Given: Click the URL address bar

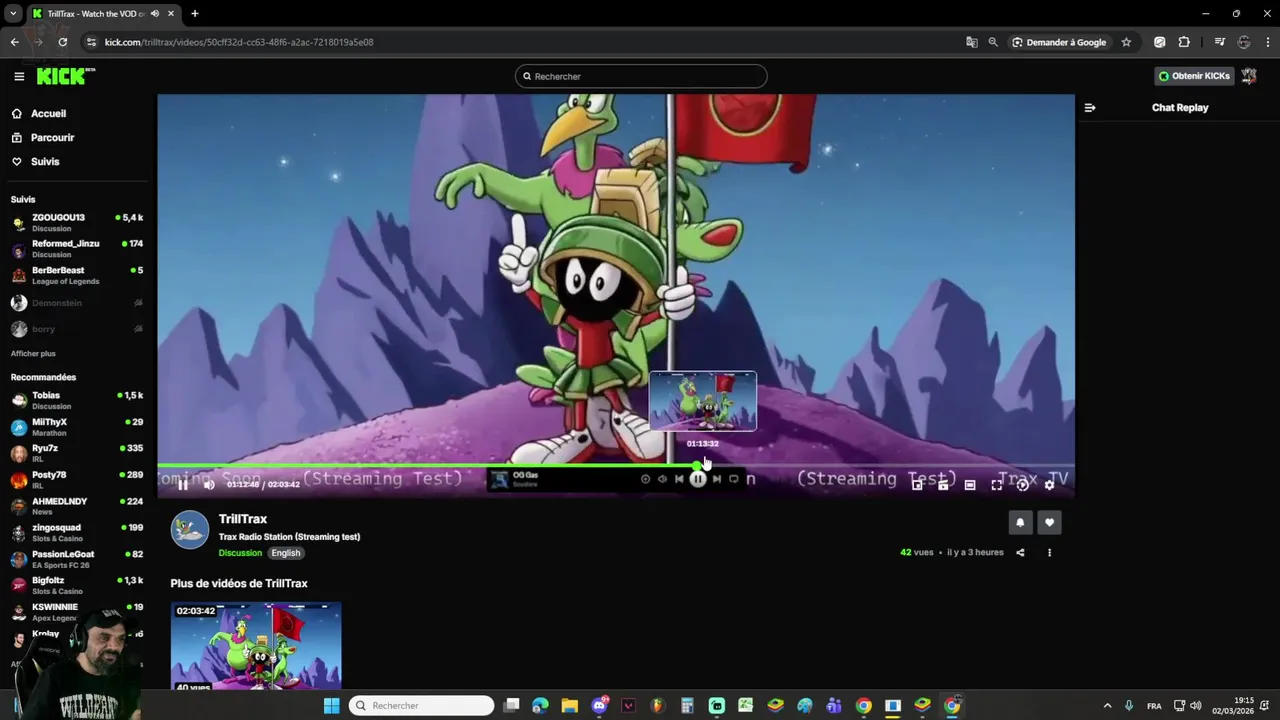Looking at the screenshot, I should (x=520, y=42).
